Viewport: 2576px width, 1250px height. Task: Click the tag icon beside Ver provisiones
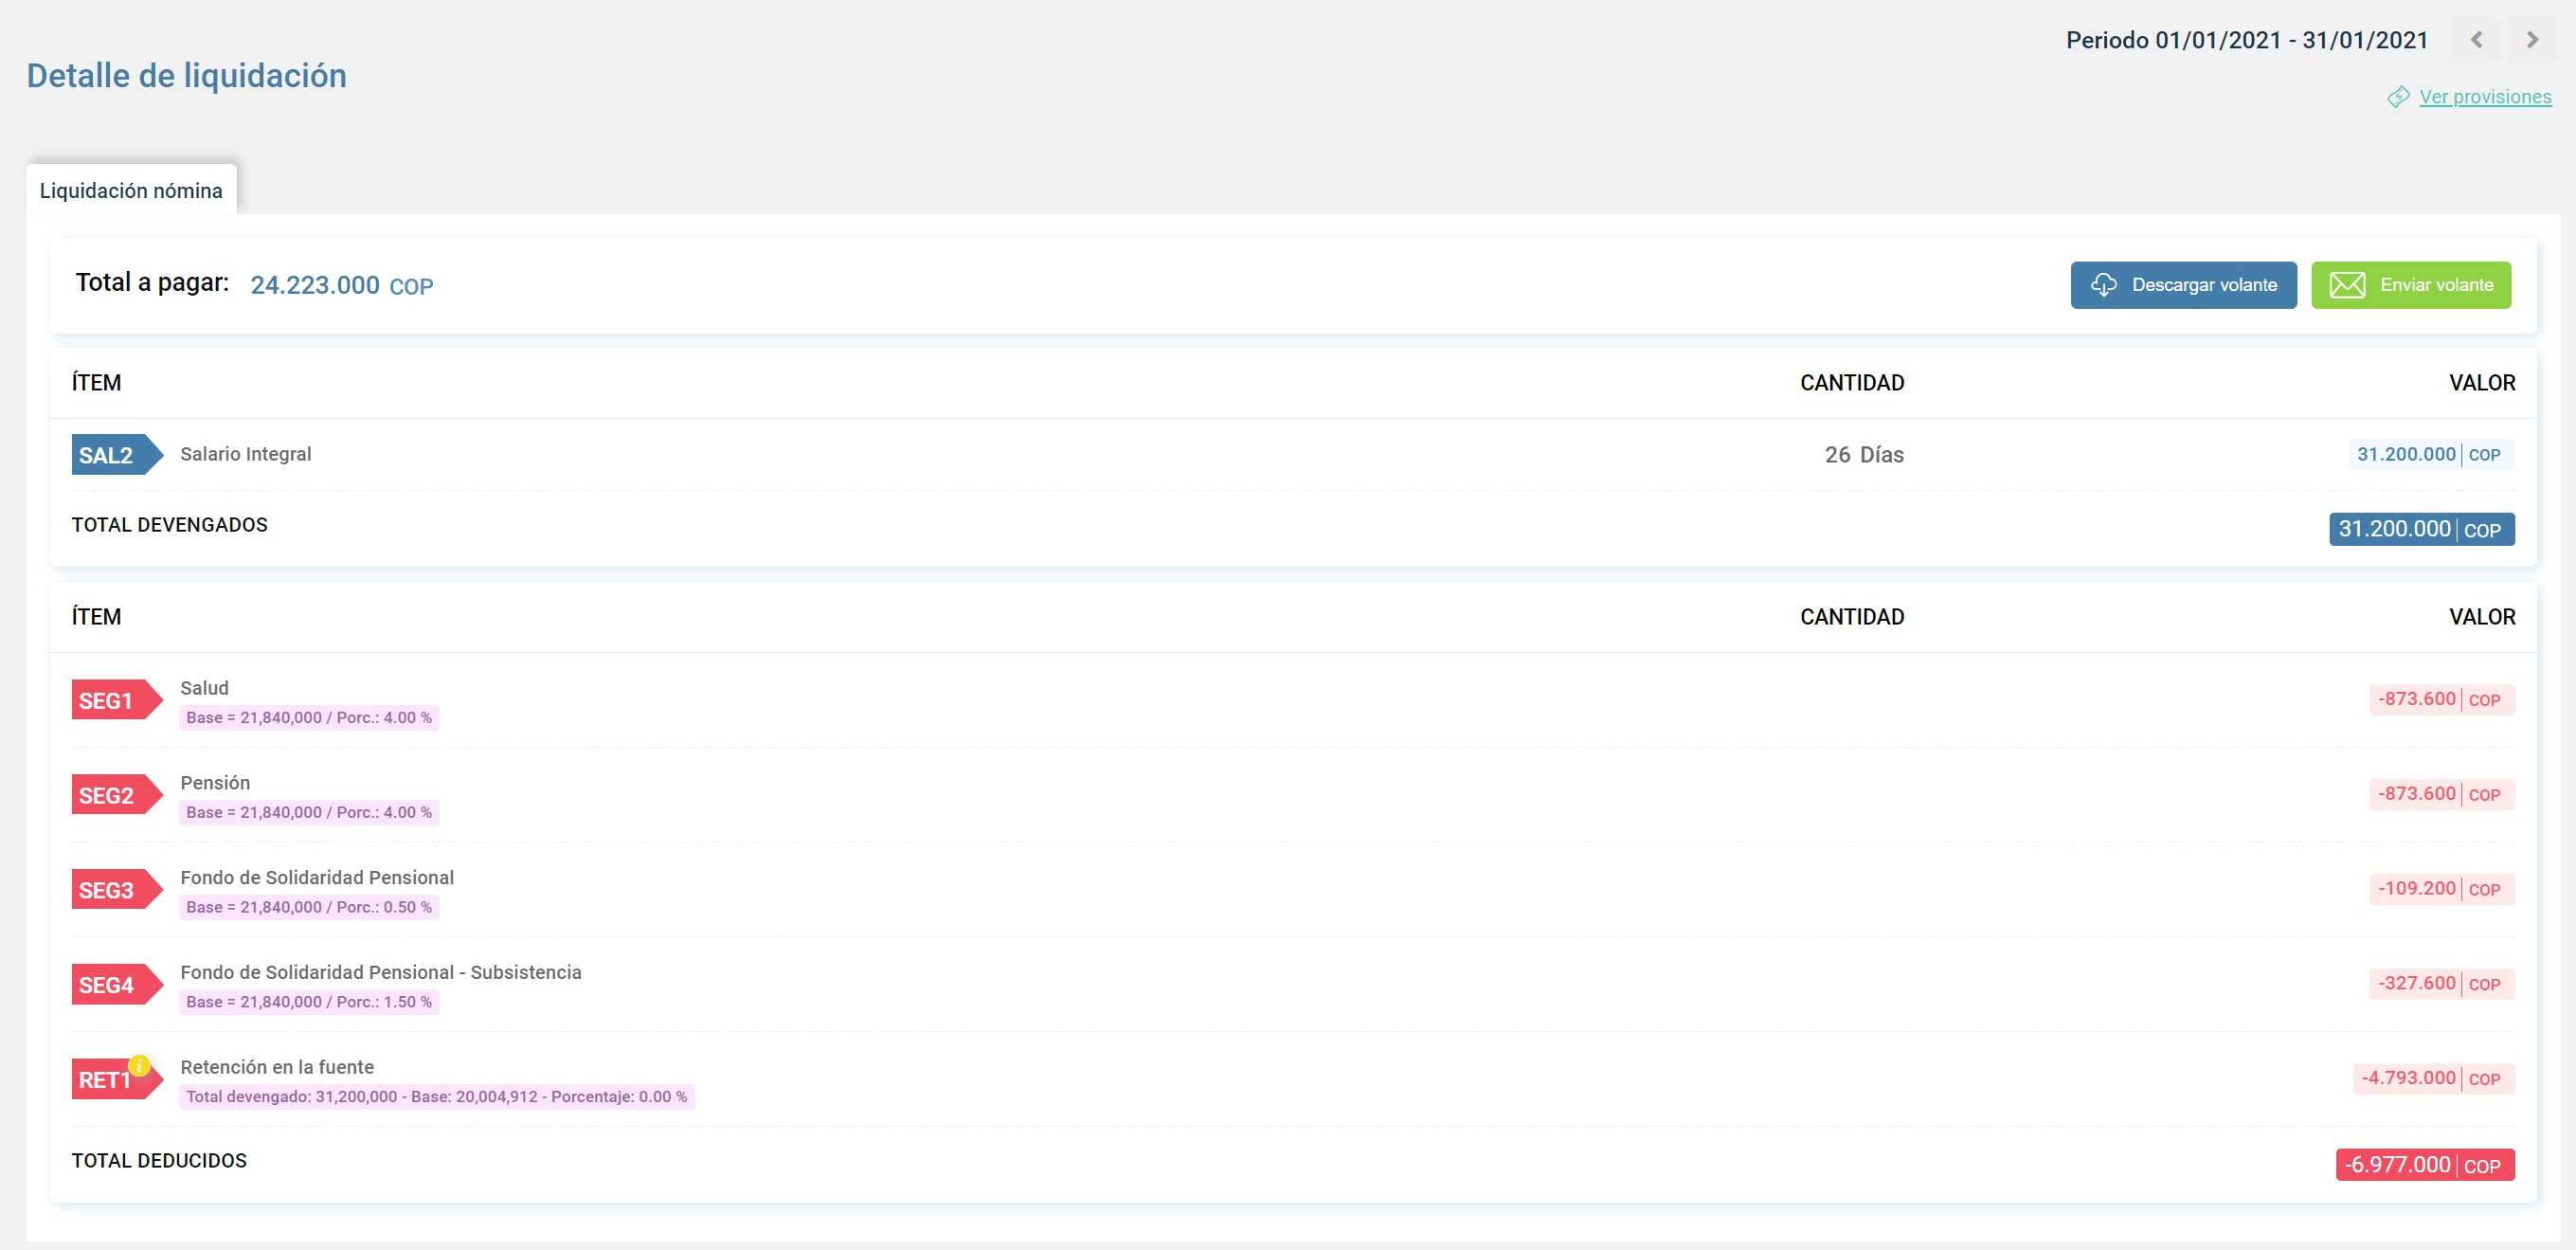pyautogui.click(x=2398, y=97)
